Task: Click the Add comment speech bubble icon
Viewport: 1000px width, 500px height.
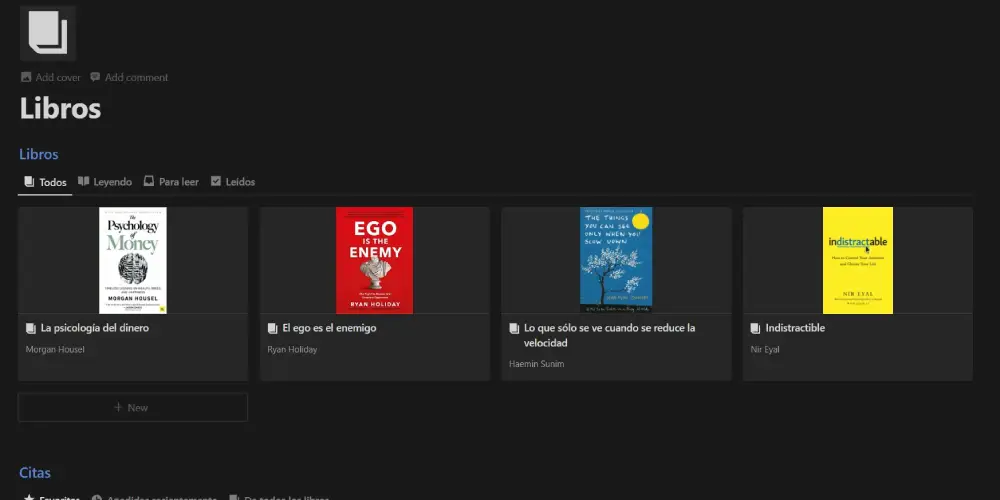Action: (x=95, y=77)
